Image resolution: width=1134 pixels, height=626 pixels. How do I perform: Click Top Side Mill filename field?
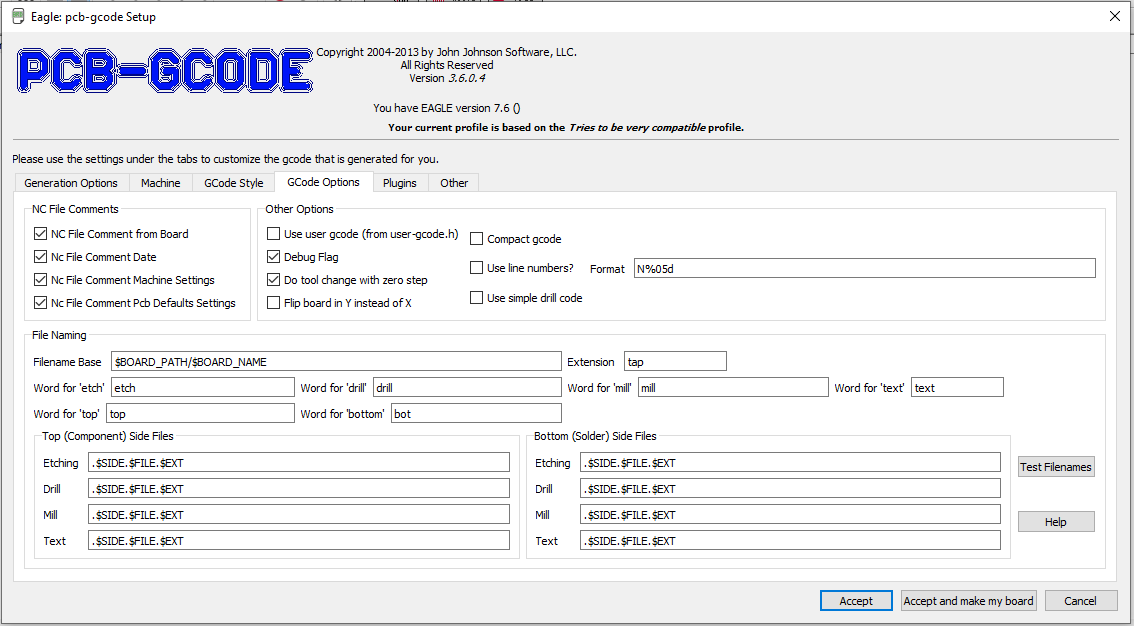(299, 515)
